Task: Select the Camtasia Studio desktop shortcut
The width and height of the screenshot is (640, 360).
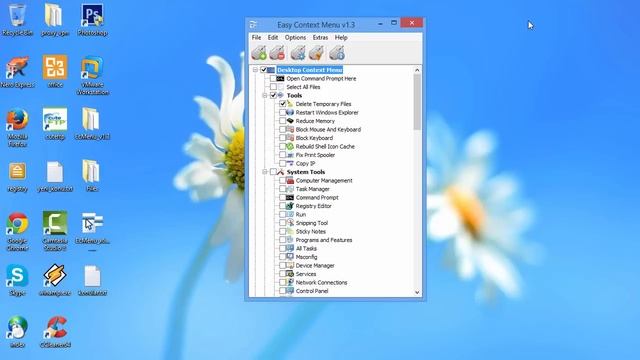Action: click(x=55, y=231)
